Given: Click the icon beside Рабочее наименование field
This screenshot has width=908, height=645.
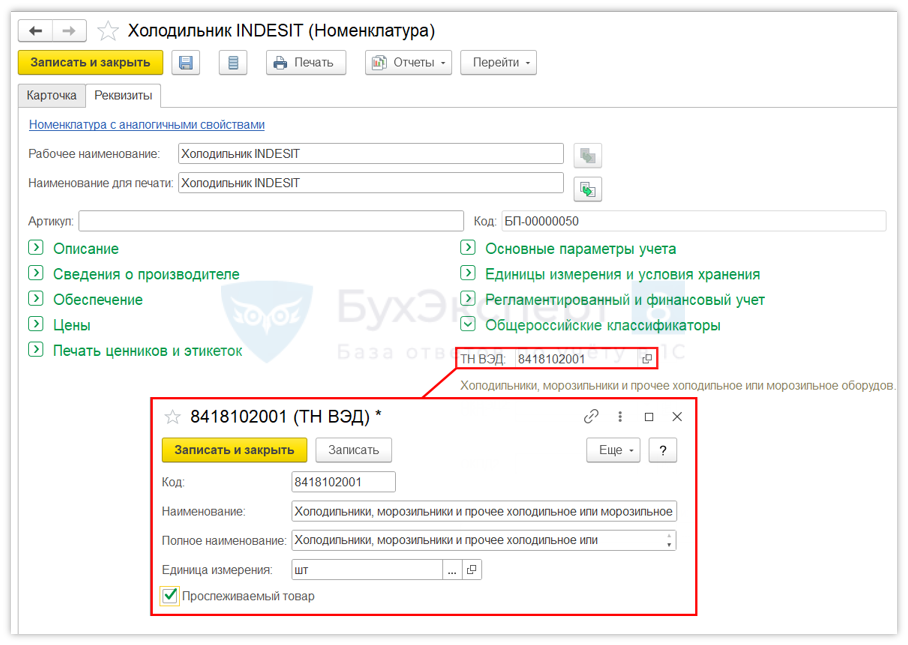Looking at the screenshot, I should 587,155.
